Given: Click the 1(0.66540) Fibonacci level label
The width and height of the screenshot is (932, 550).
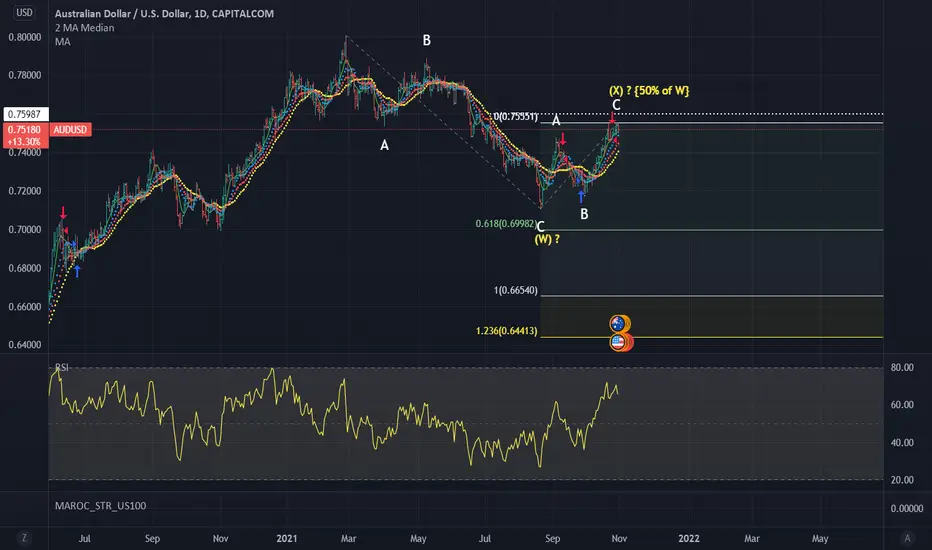Looking at the screenshot, I should coord(515,290).
